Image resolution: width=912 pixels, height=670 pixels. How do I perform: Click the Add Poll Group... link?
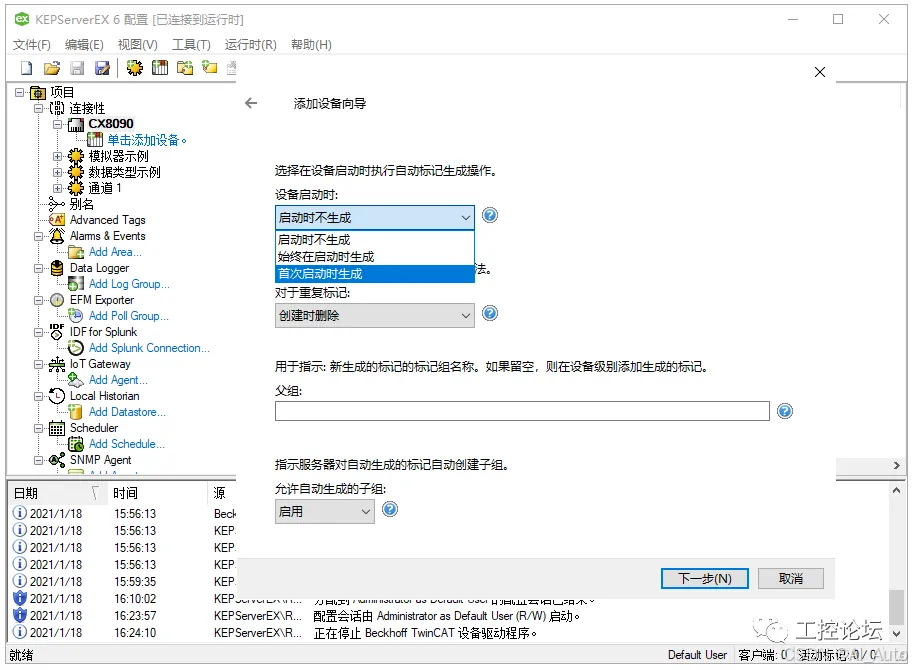[x=129, y=316]
